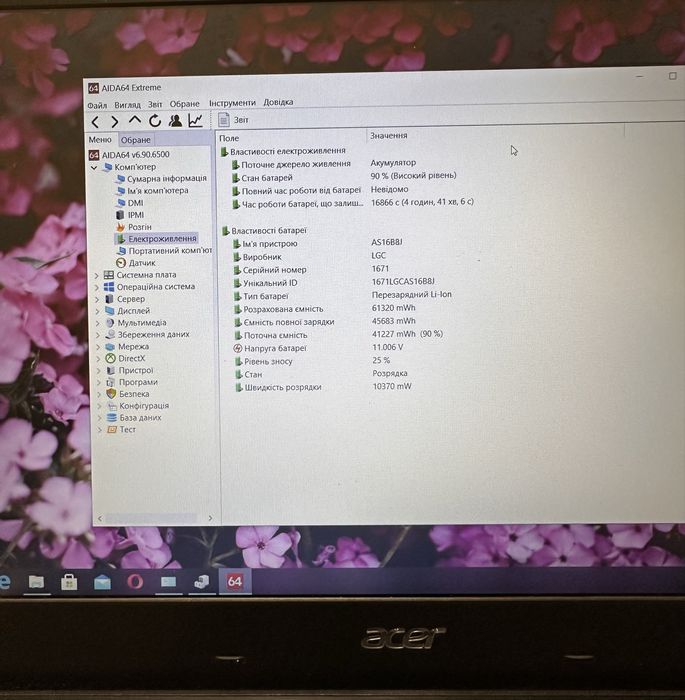
Task: Maximize the AIDA64 Extreme window
Action: coord(672,76)
